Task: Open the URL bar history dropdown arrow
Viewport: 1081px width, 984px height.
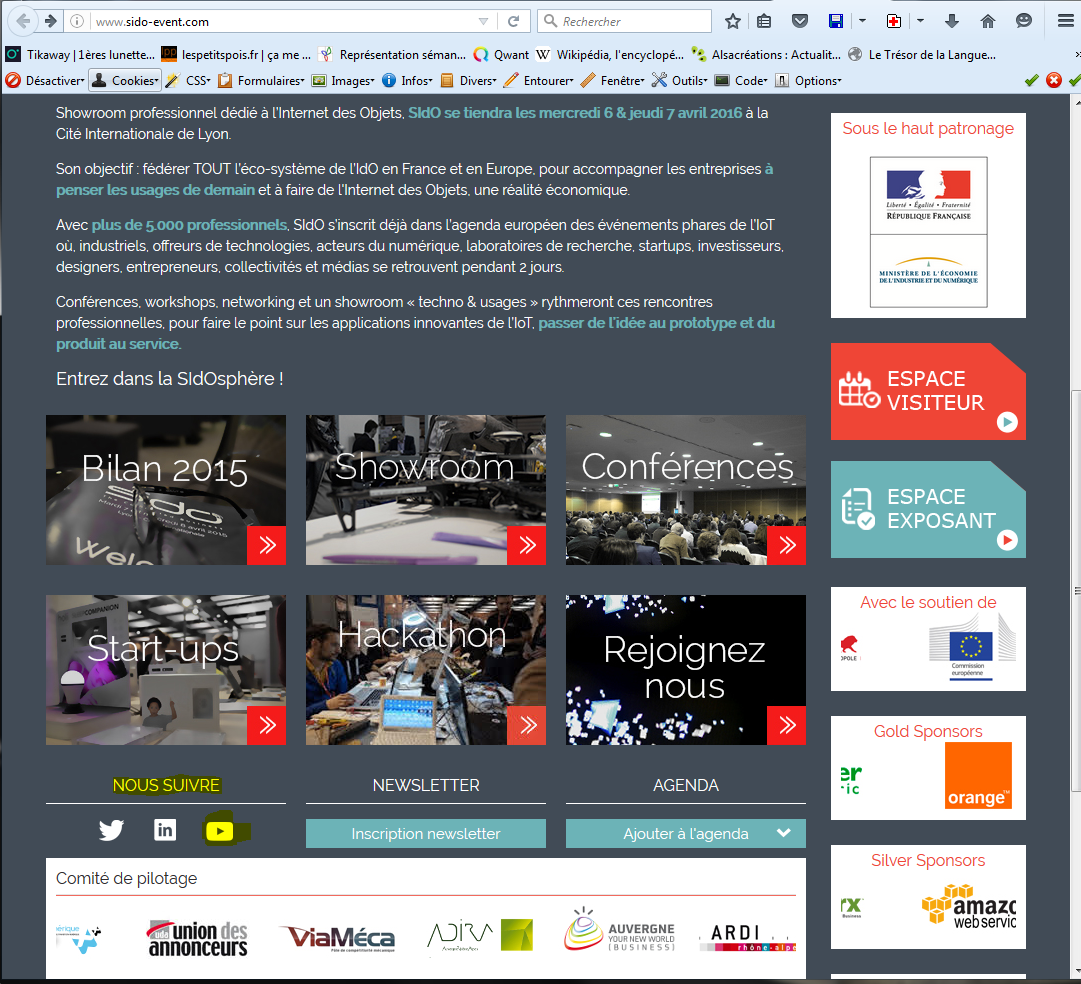Action: [x=484, y=21]
